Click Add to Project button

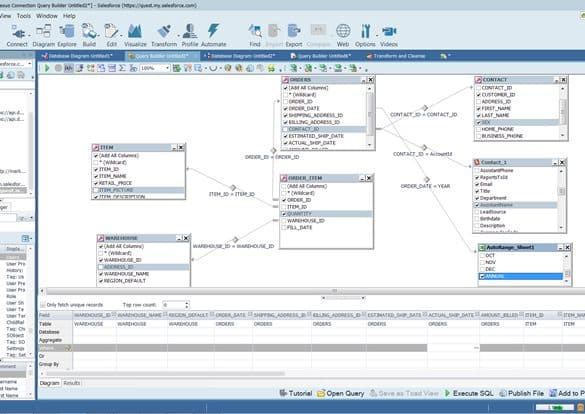[x=568, y=393]
